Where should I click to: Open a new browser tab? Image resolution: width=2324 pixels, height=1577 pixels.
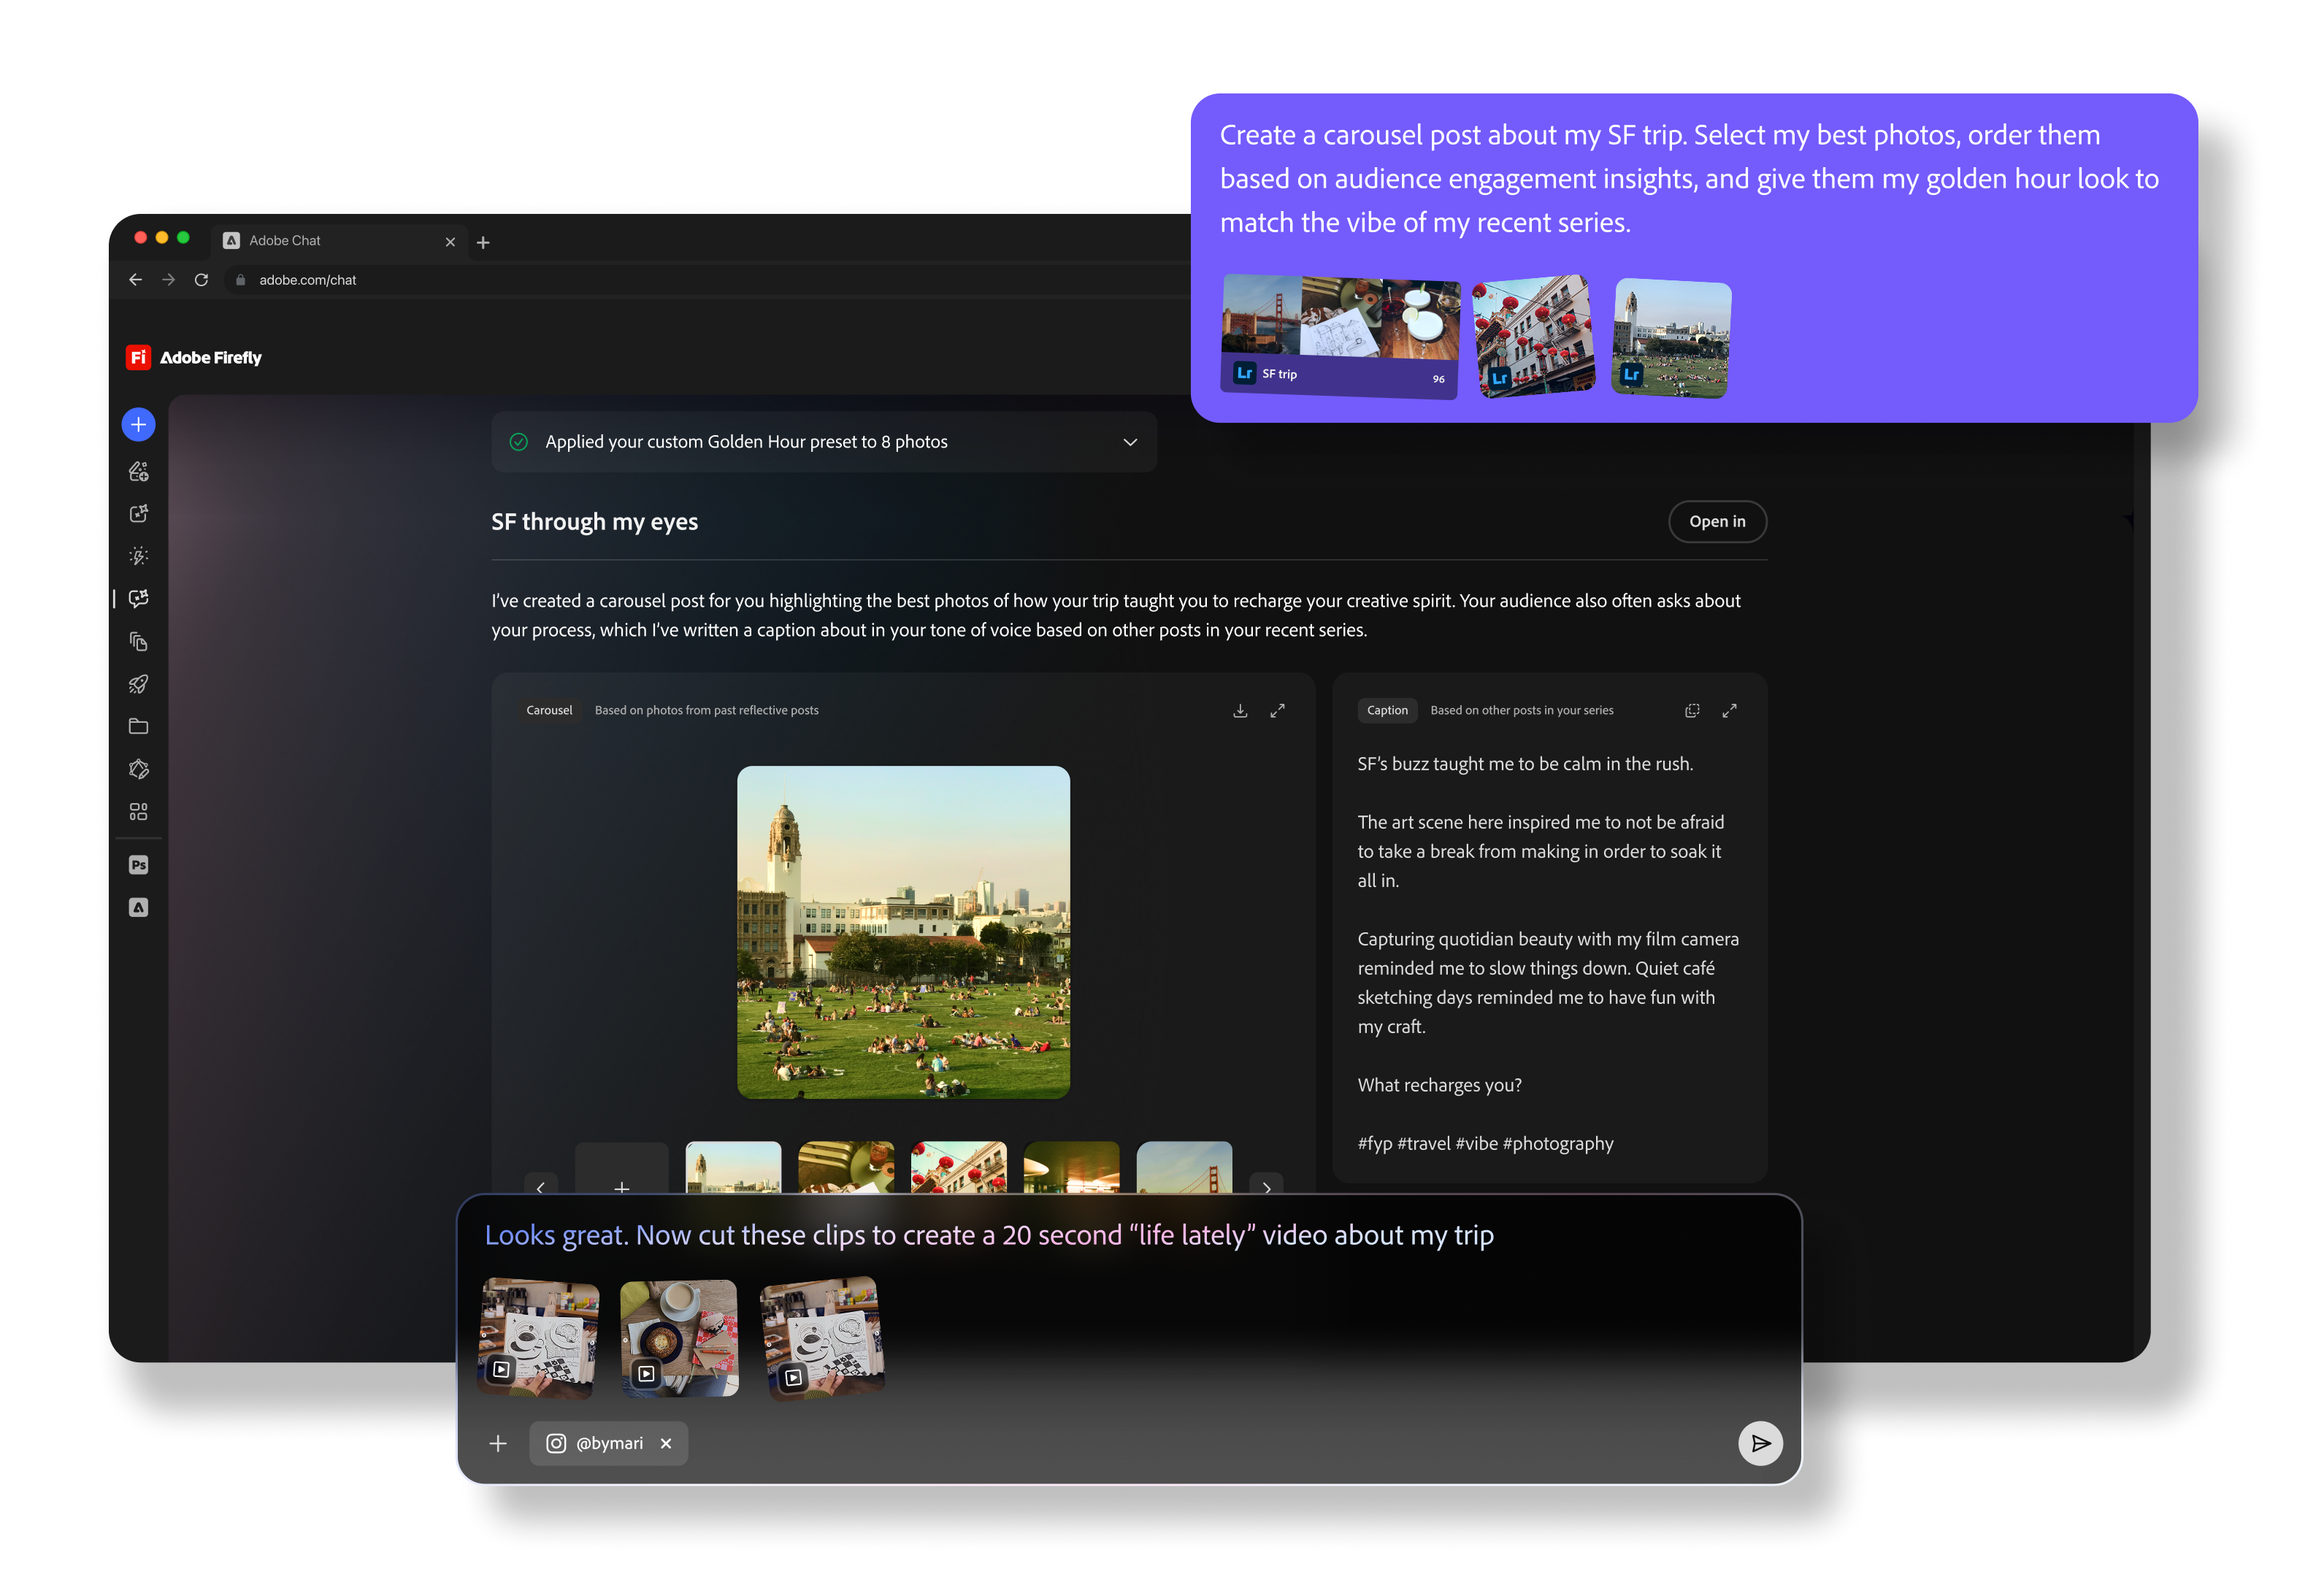click(x=483, y=242)
